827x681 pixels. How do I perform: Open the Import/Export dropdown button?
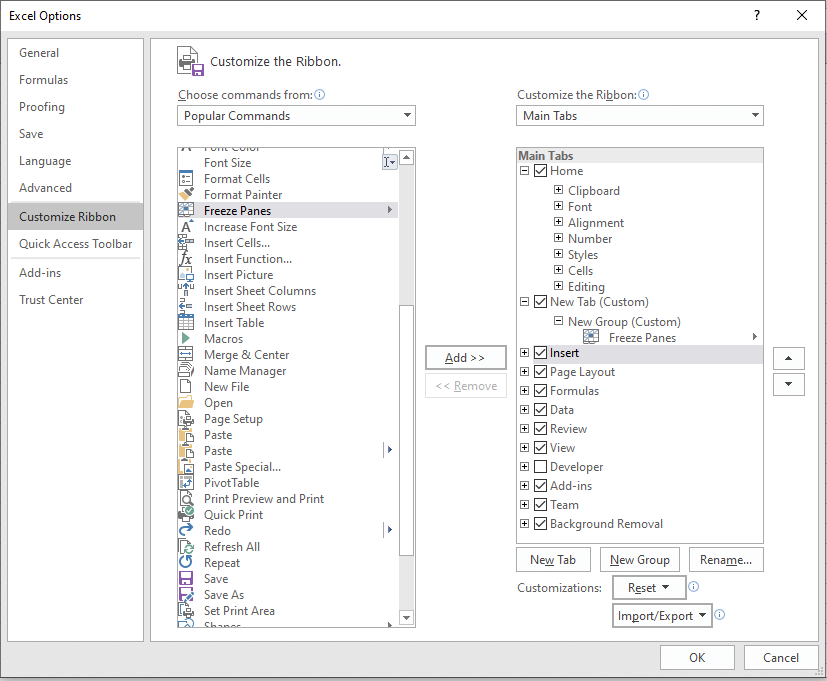pyautogui.click(x=662, y=616)
